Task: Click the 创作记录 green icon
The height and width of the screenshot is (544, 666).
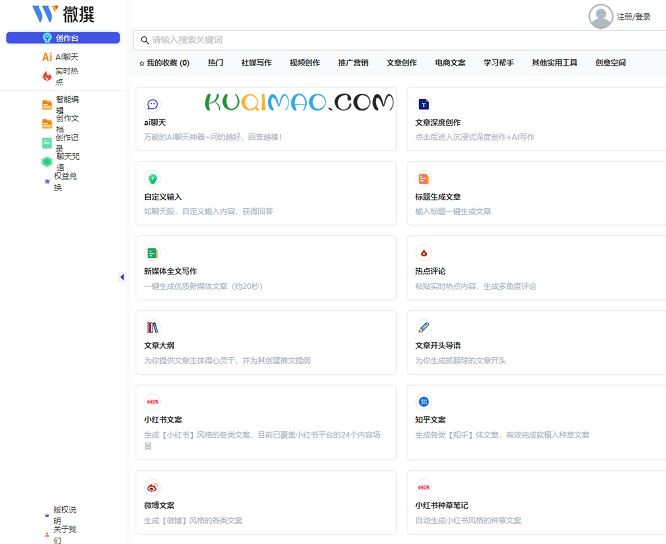Action: (47, 143)
